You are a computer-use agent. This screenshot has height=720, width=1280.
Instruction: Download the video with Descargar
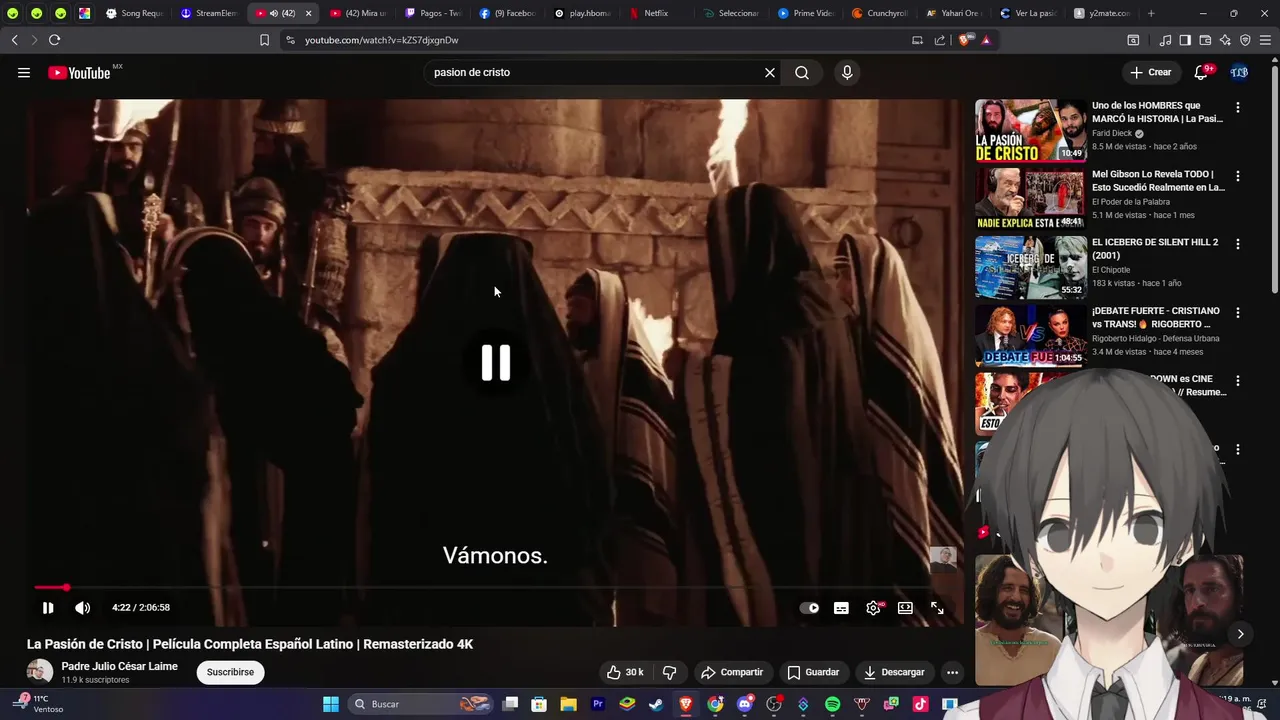894,672
